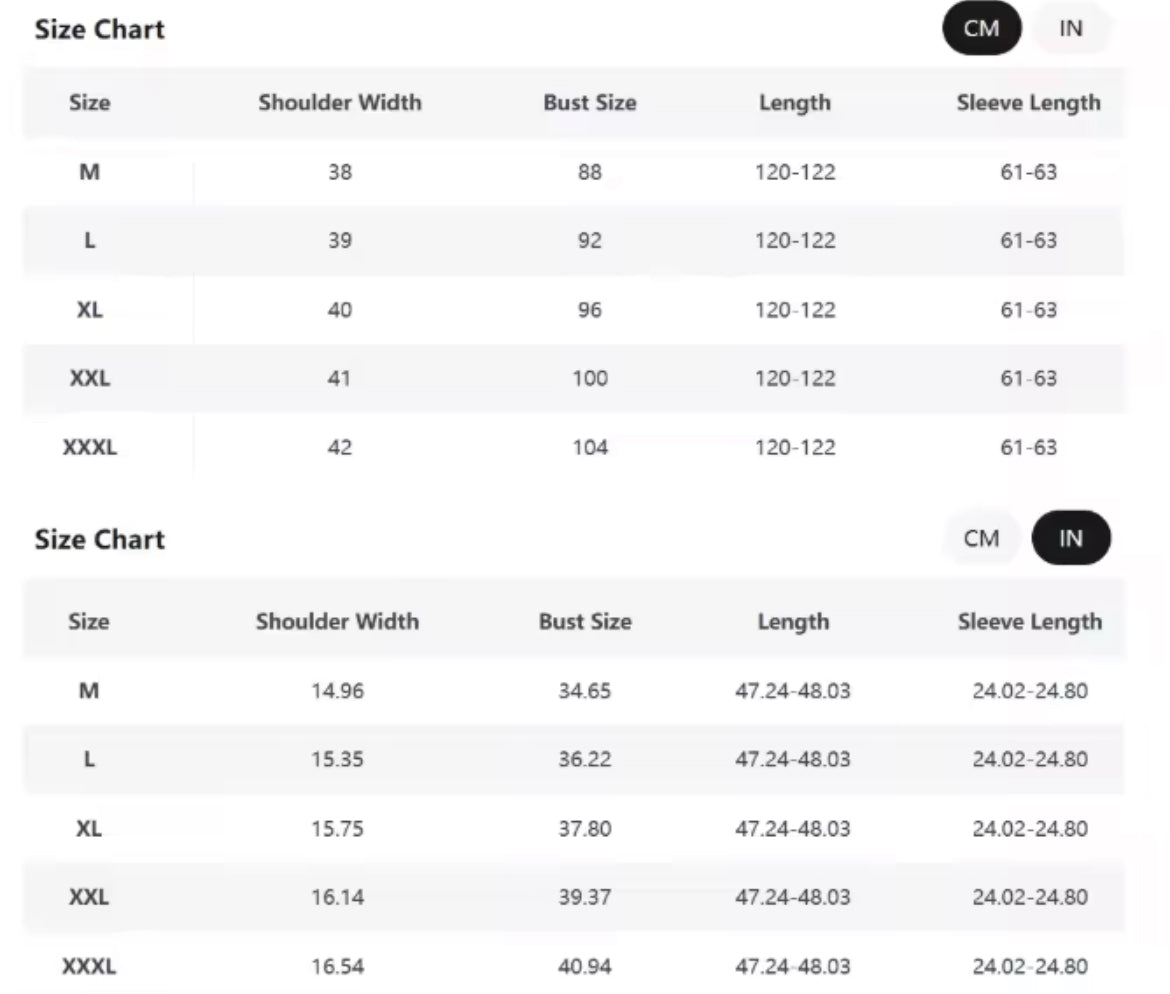Click the bust value 104 for XXXL
1170x994 pixels.
[590, 447]
